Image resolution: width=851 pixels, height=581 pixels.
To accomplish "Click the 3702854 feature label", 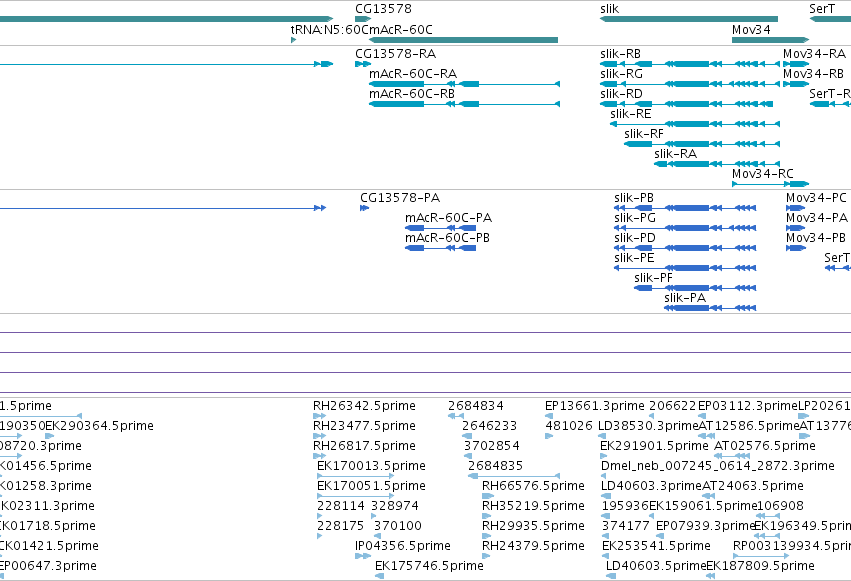I will coord(491,446).
